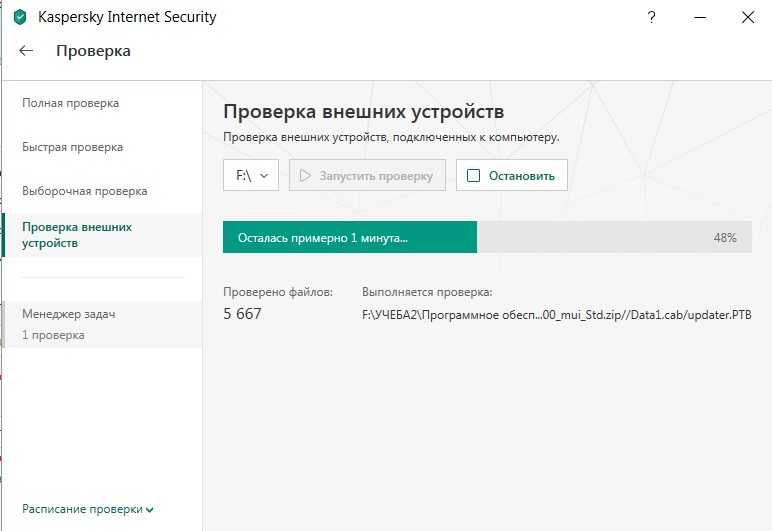Expand the Расписание проверки link

(88, 509)
